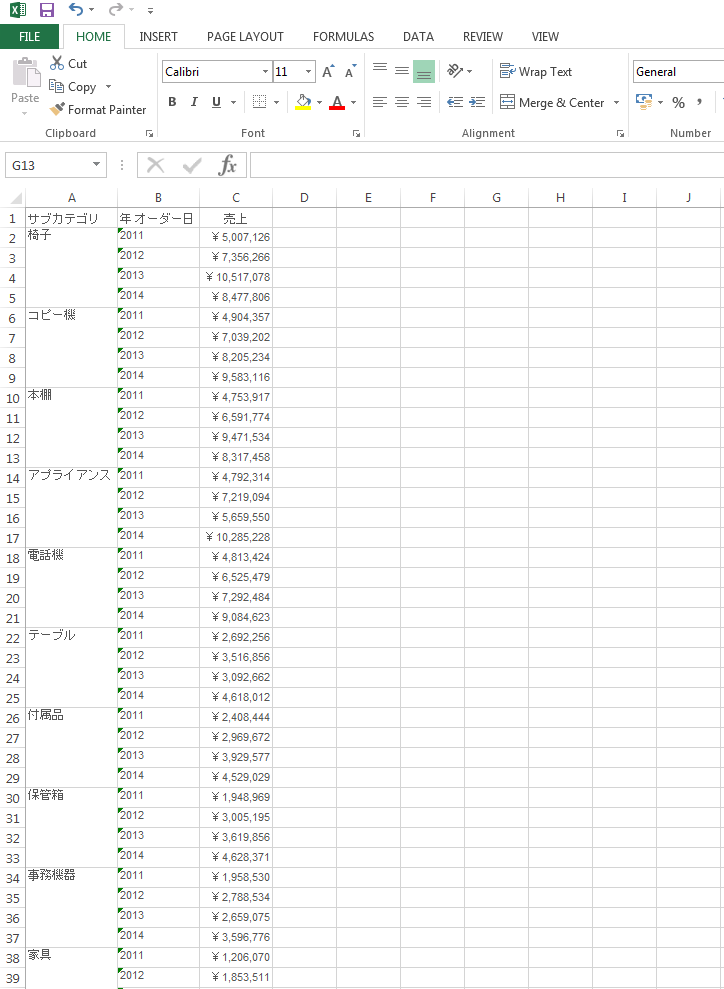This screenshot has width=724, height=989.
Task: Click the Undo arrow icon
Action: pos(76,9)
